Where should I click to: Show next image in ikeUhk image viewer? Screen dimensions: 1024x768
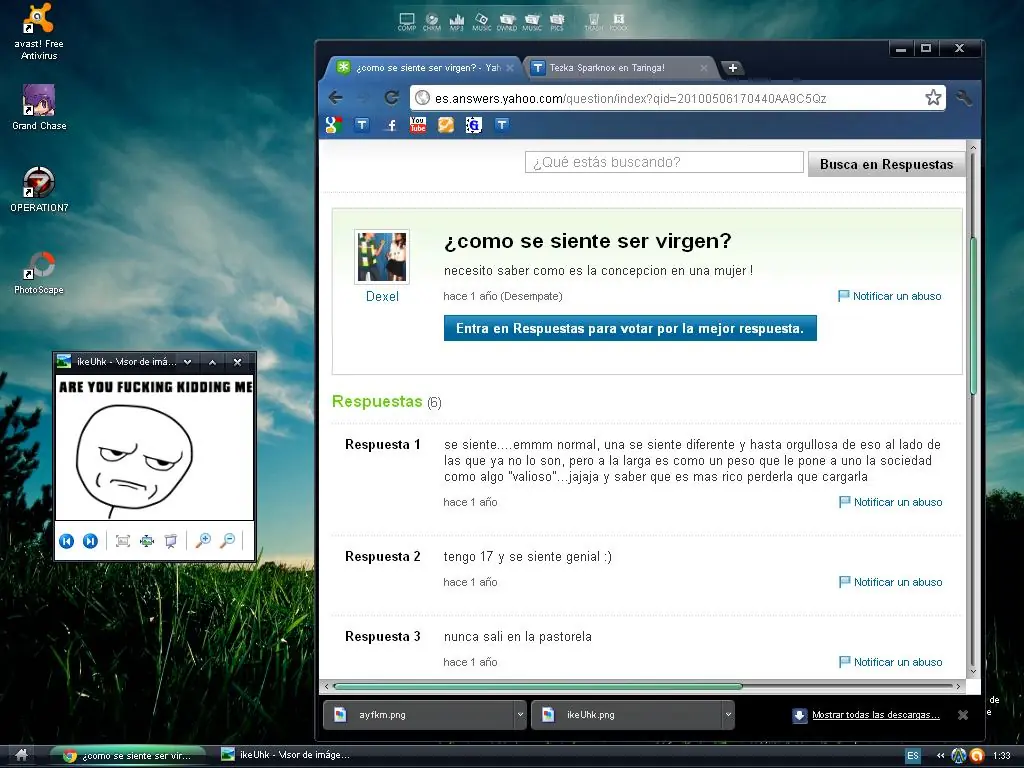click(x=90, y=541)
